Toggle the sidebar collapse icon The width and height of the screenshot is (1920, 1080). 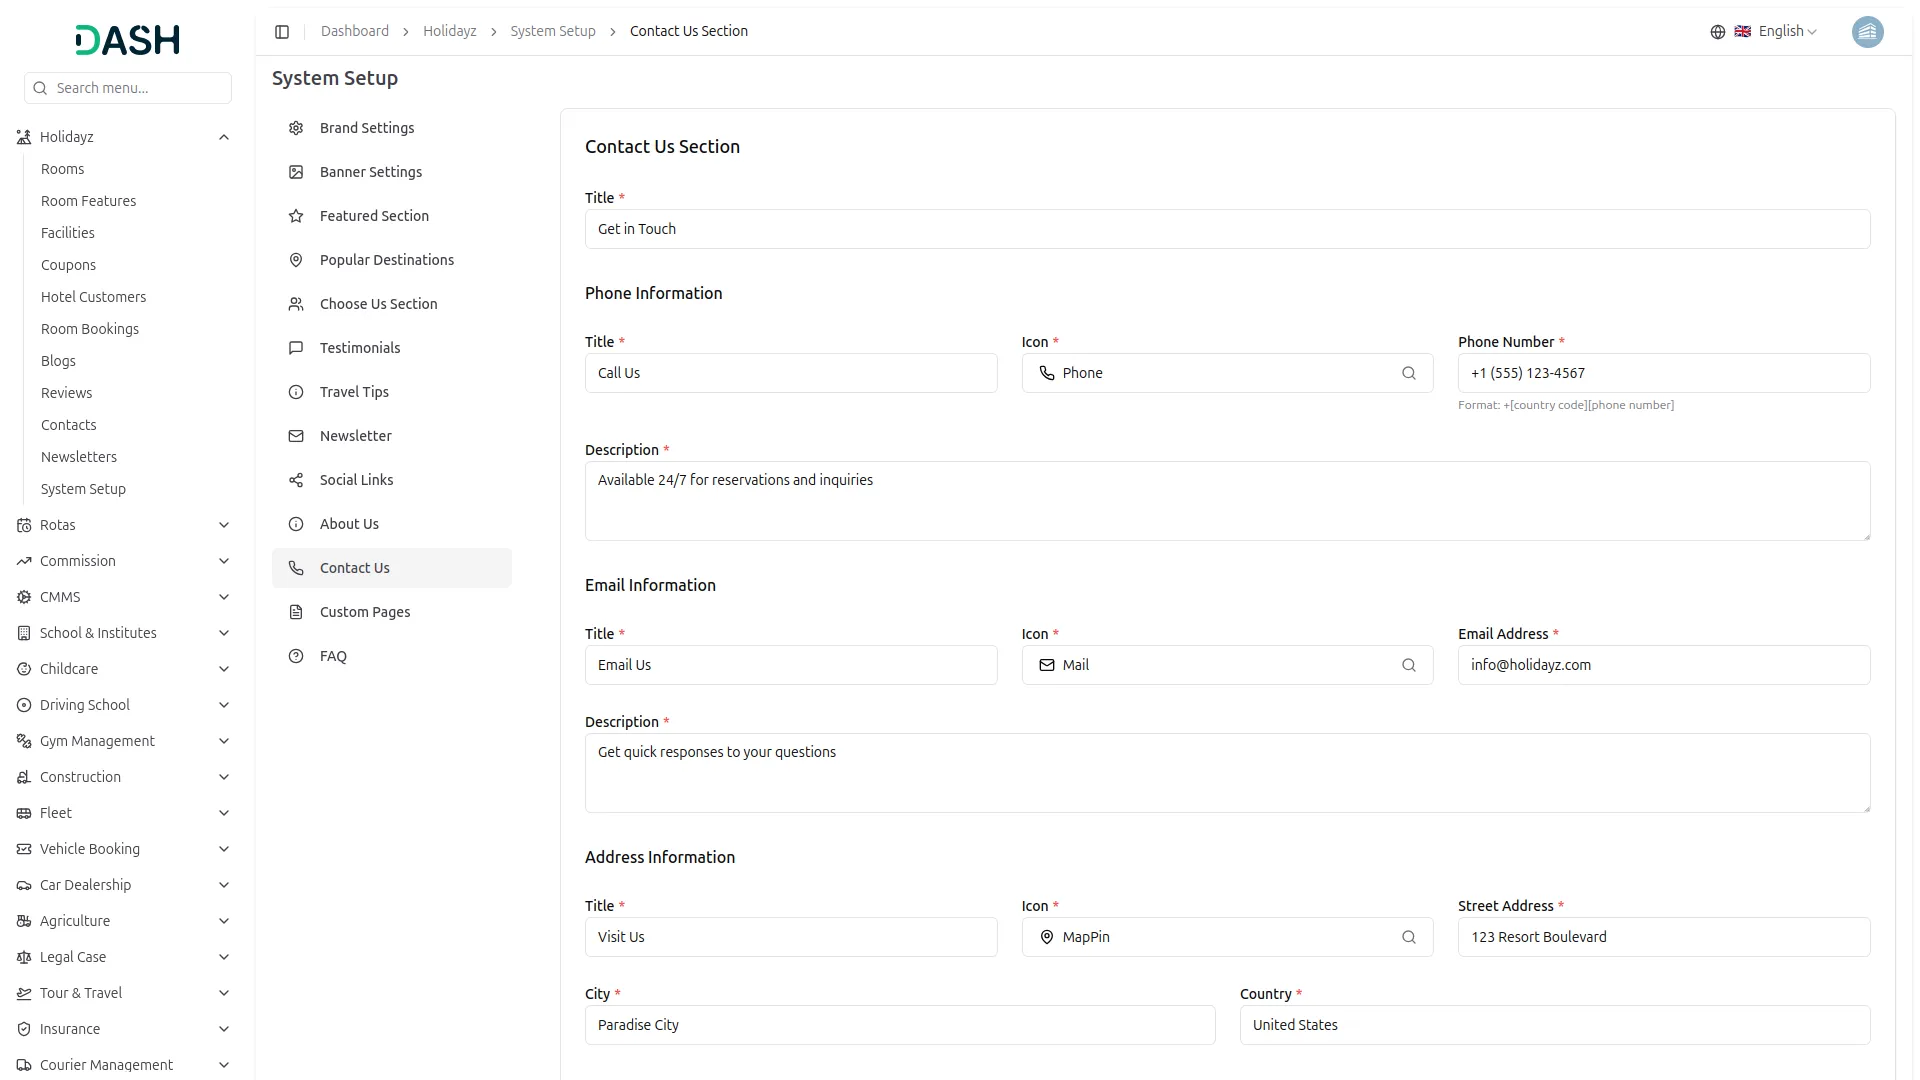pyautogui.click(x=282, y=32)
